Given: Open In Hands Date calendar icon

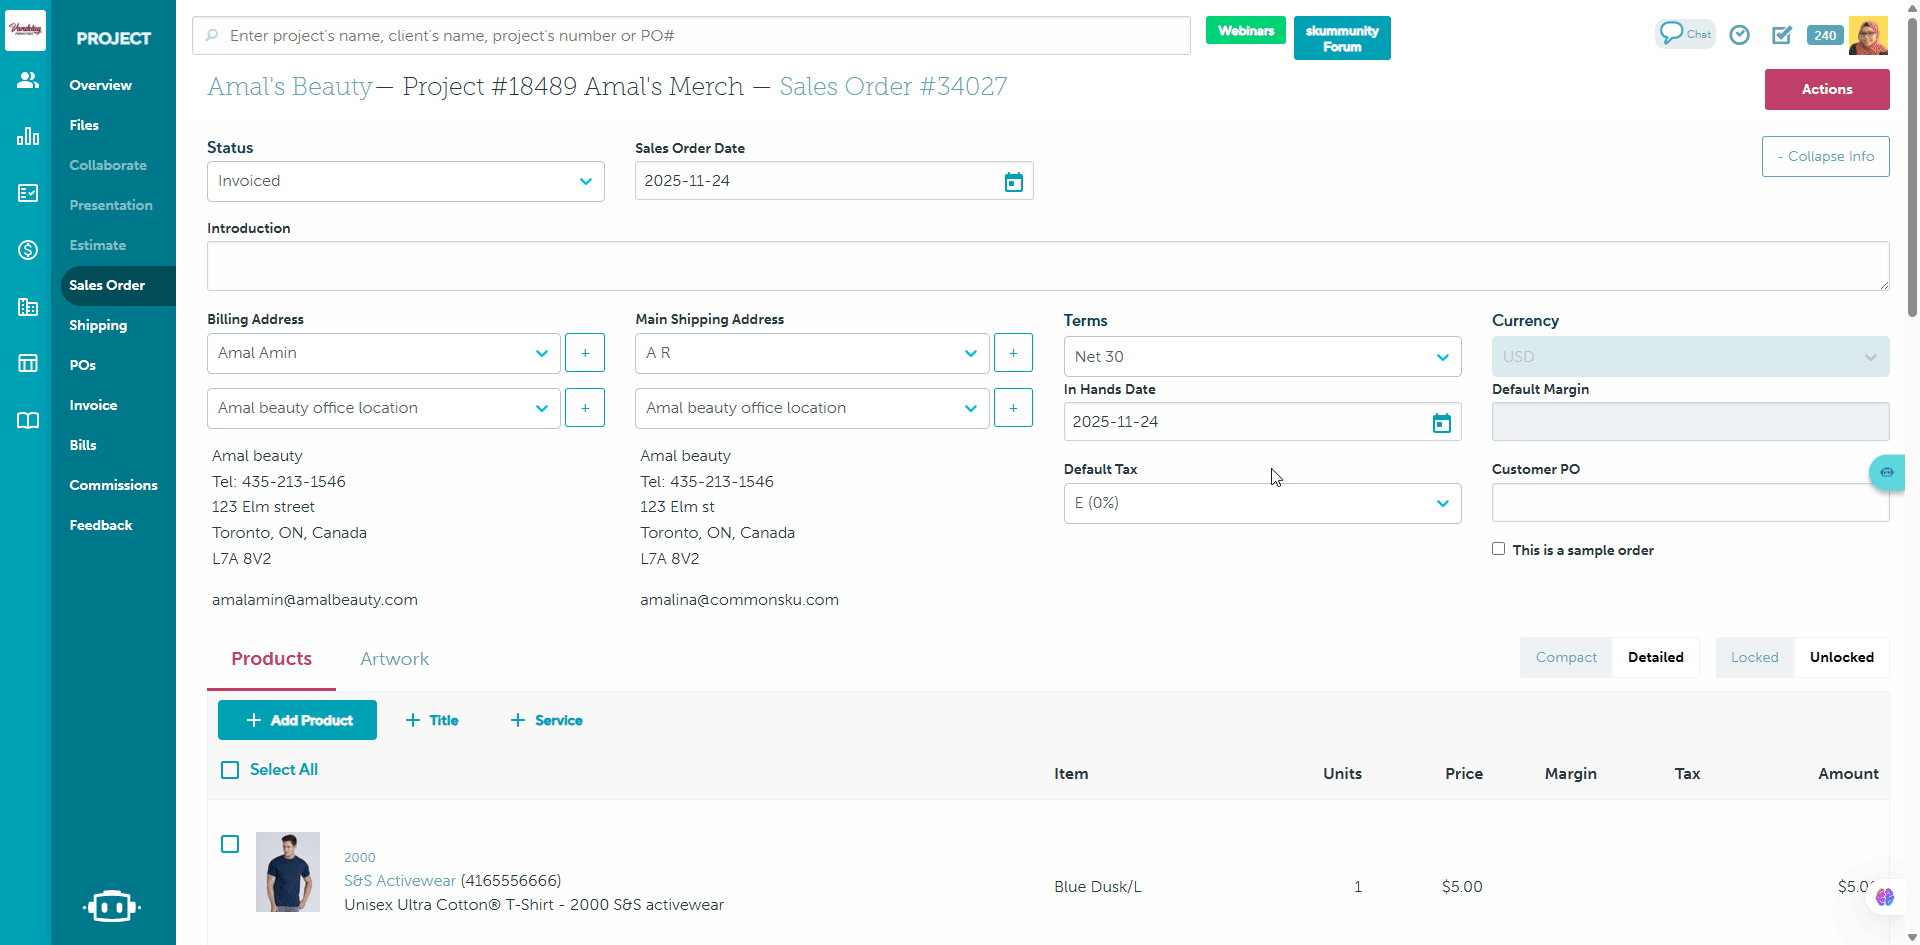Looking at the screenshot, I should (x=1441, y=423).
